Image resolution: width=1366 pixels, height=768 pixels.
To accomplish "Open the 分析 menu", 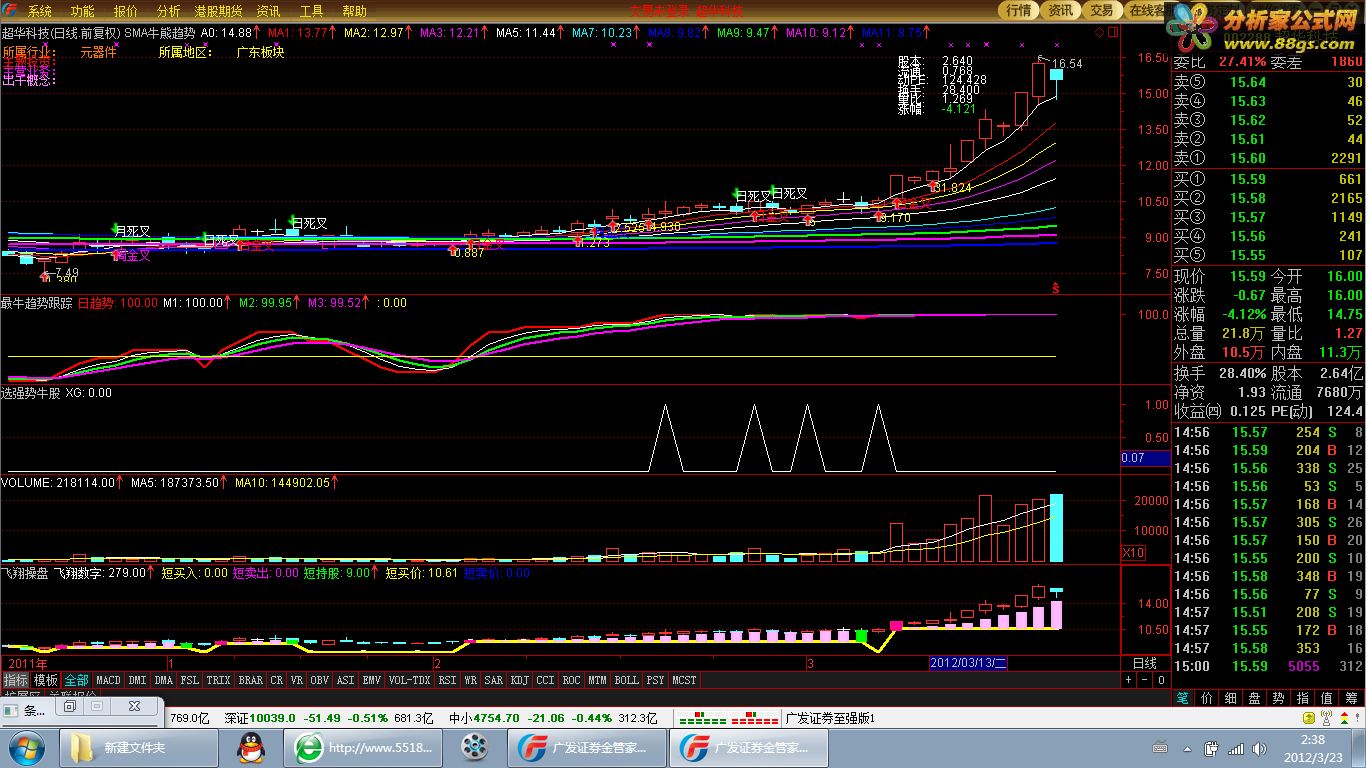I will tap(168, 11).
